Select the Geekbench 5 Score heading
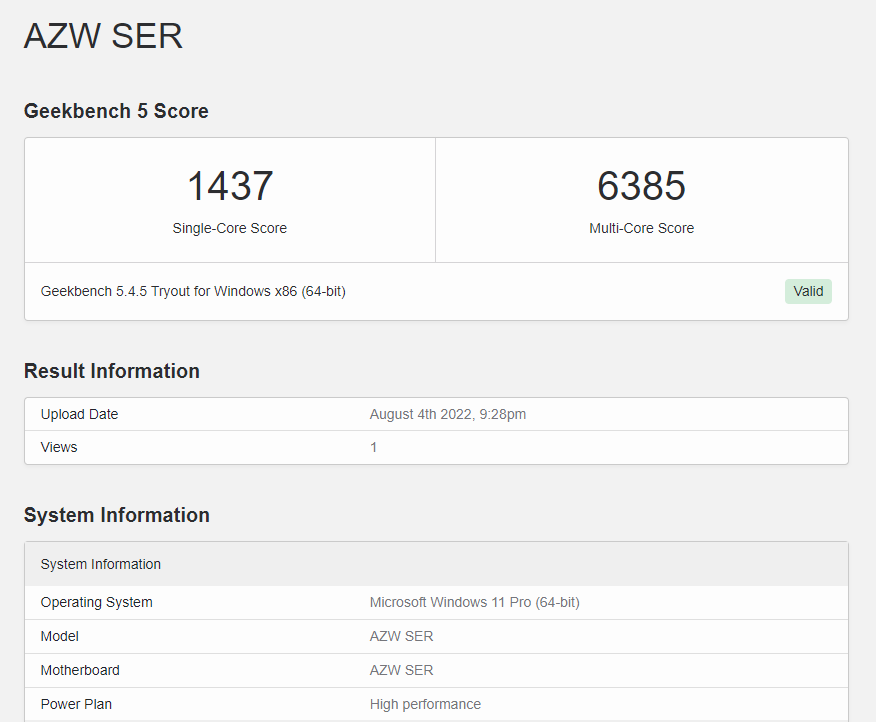 click(116, 111)
